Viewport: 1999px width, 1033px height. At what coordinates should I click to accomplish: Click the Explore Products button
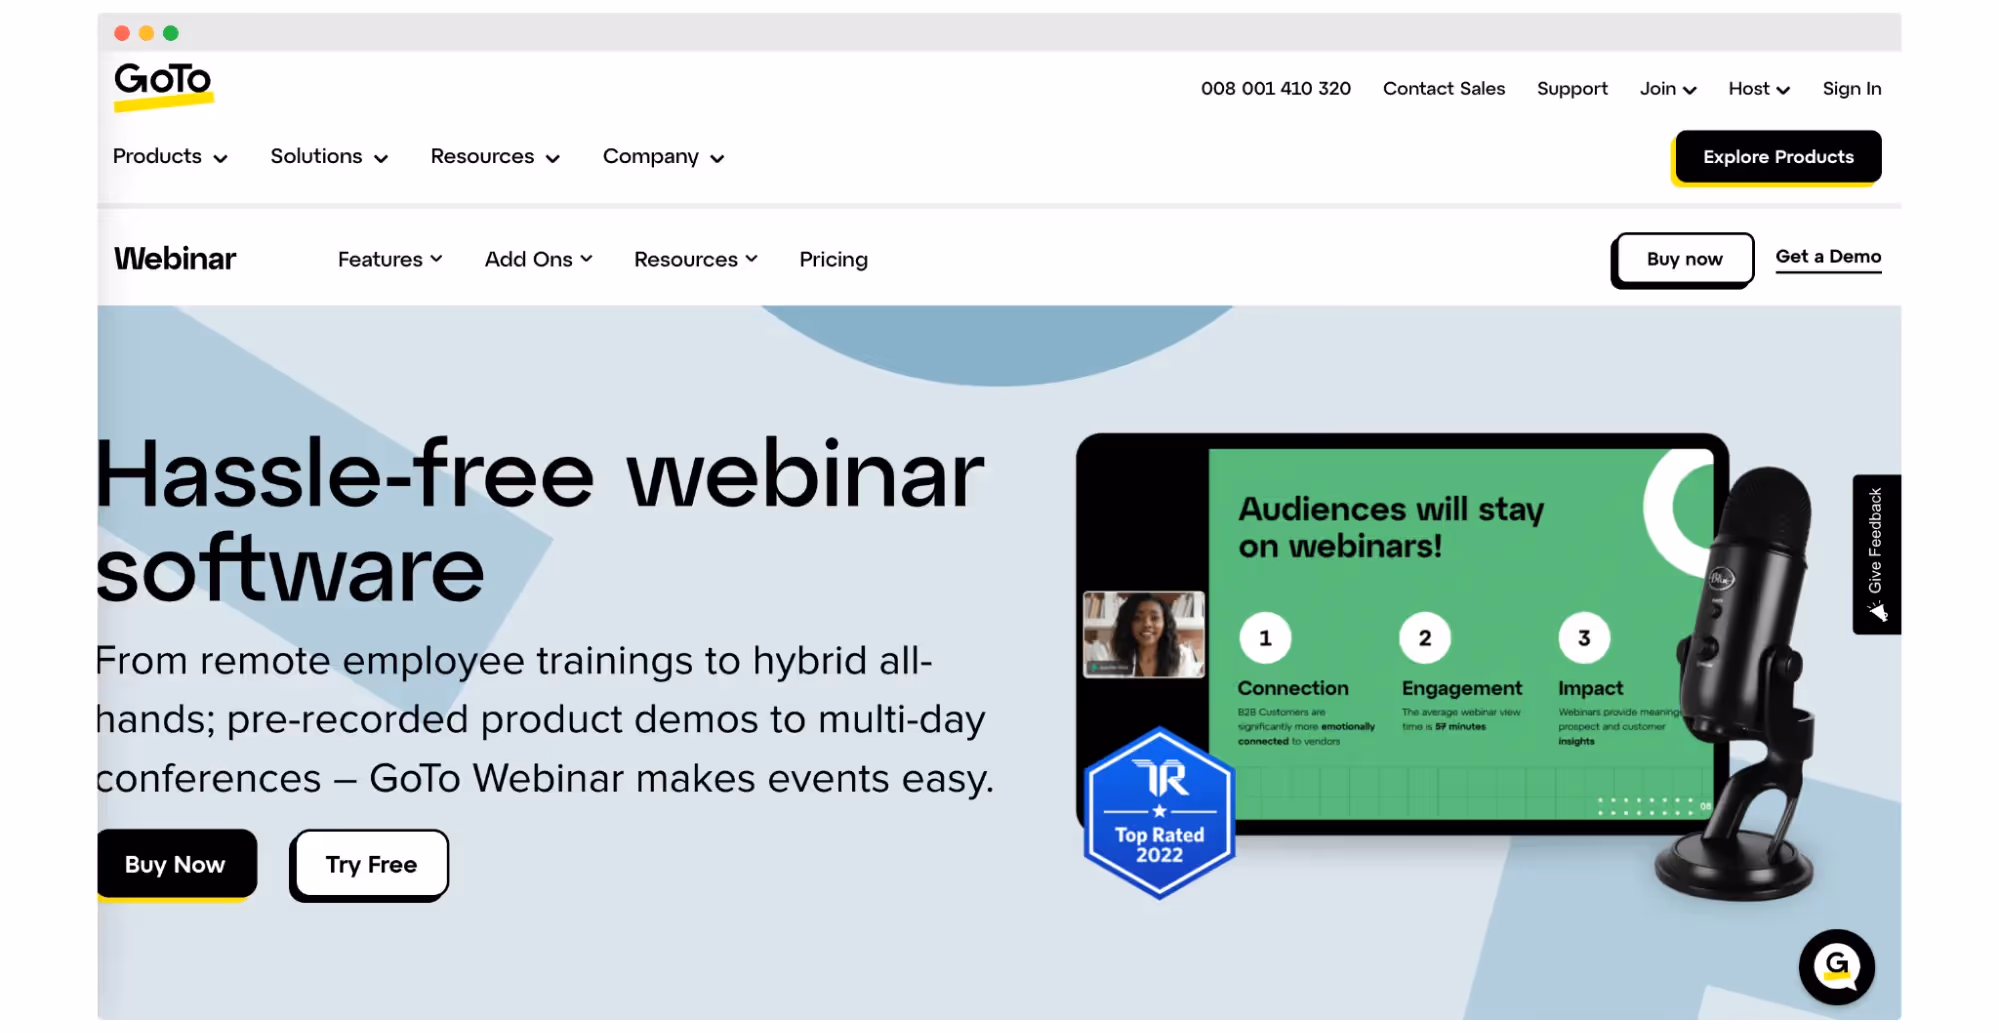click(x=1777, y=157)
